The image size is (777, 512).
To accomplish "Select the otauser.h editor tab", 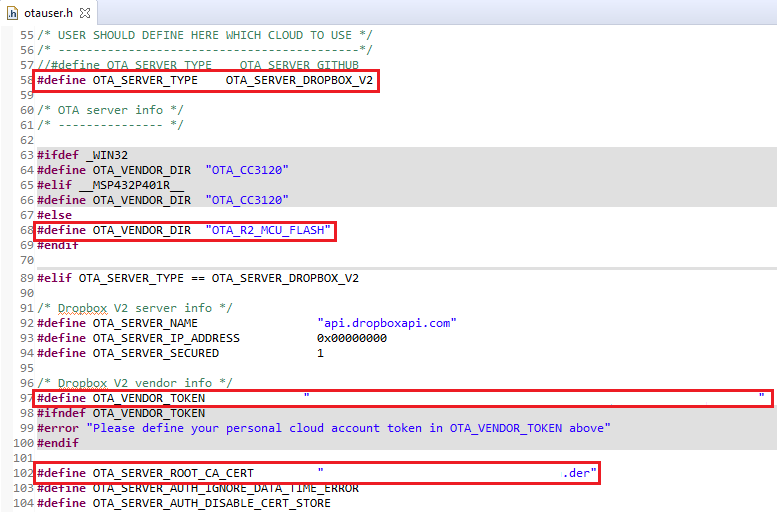I will click(49, 13).
